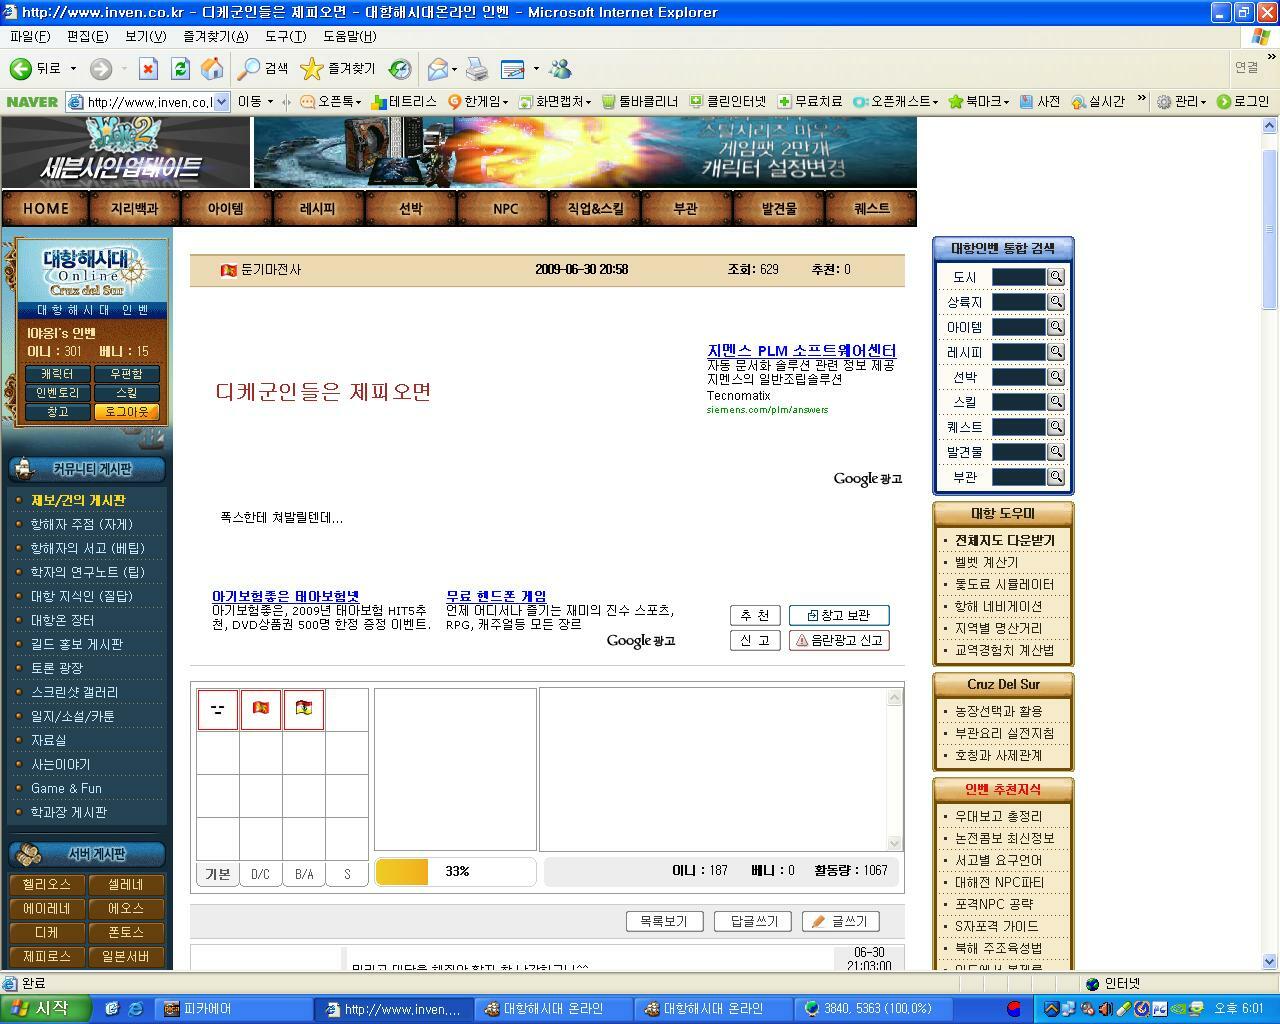1280x1024 pixels.
Task: Click the edit page toolbar icon
Action: pyautogui.click(x=513, y=69)
